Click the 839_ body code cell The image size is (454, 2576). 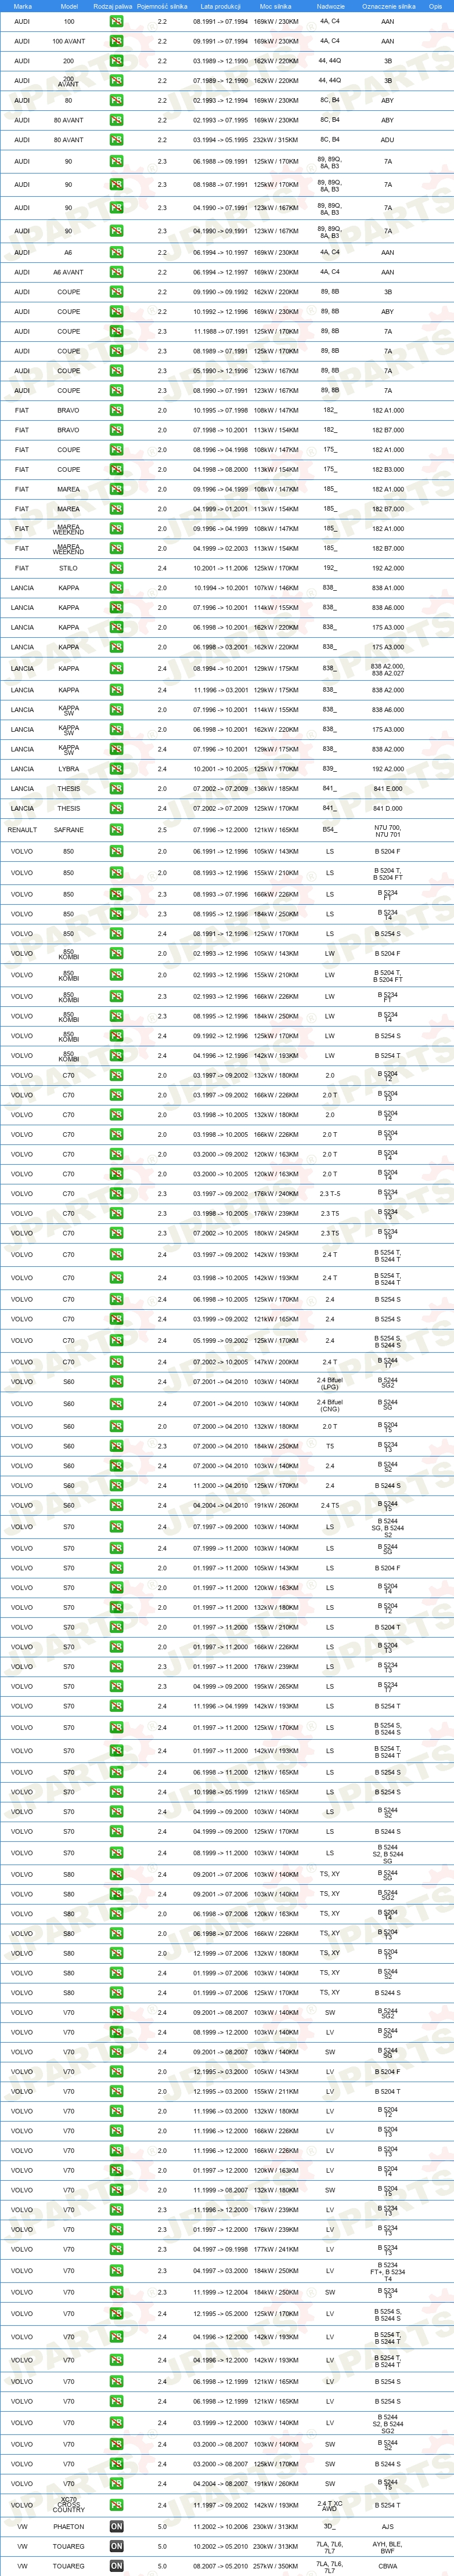coord(330,769)
